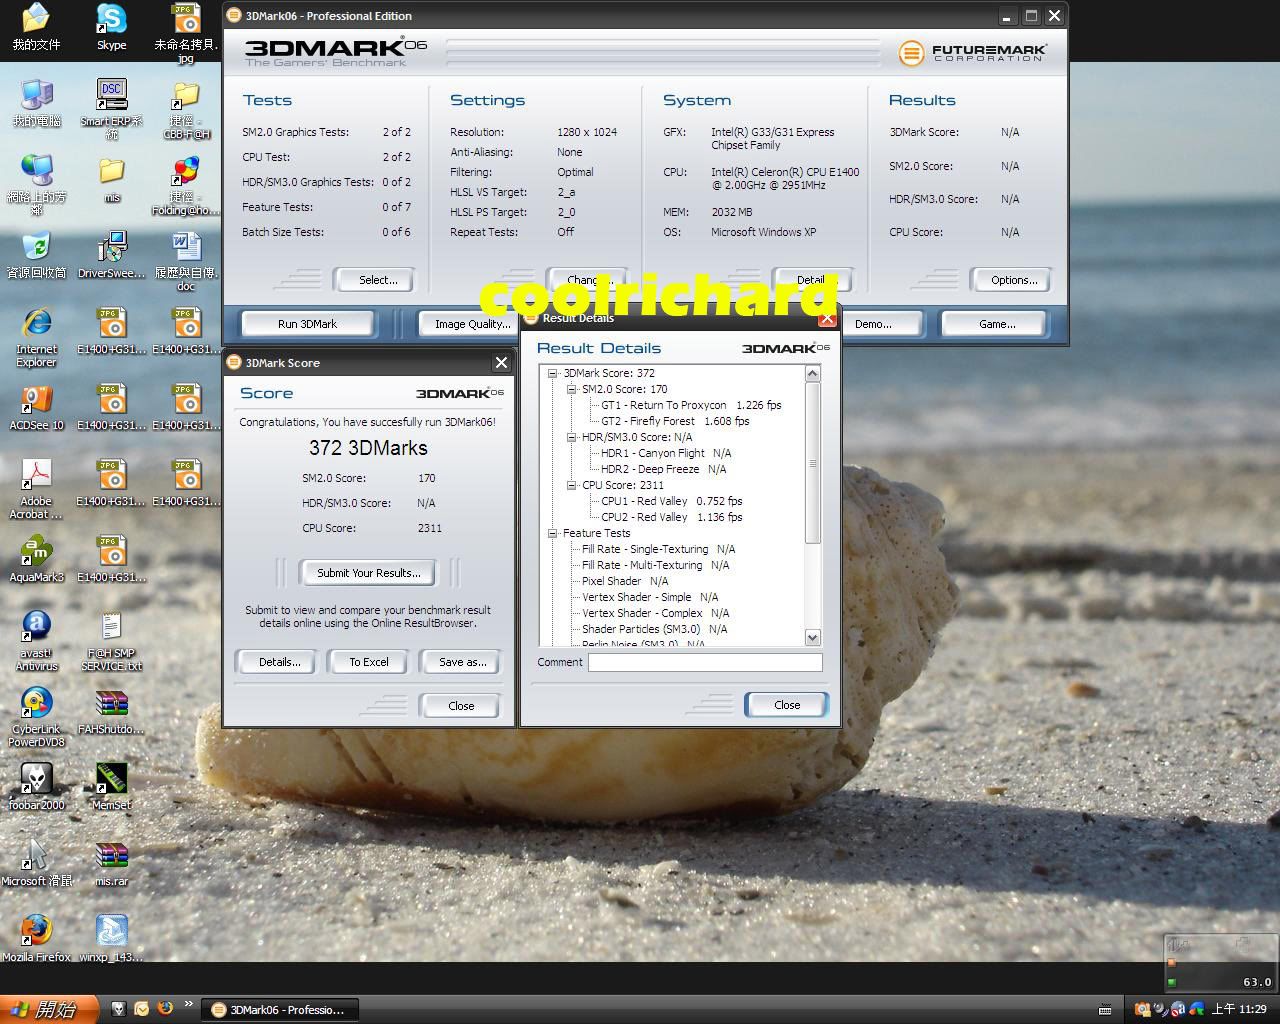Open the Image Quality settings button
Viewport: 1280px width, 1024px height.
472,324
